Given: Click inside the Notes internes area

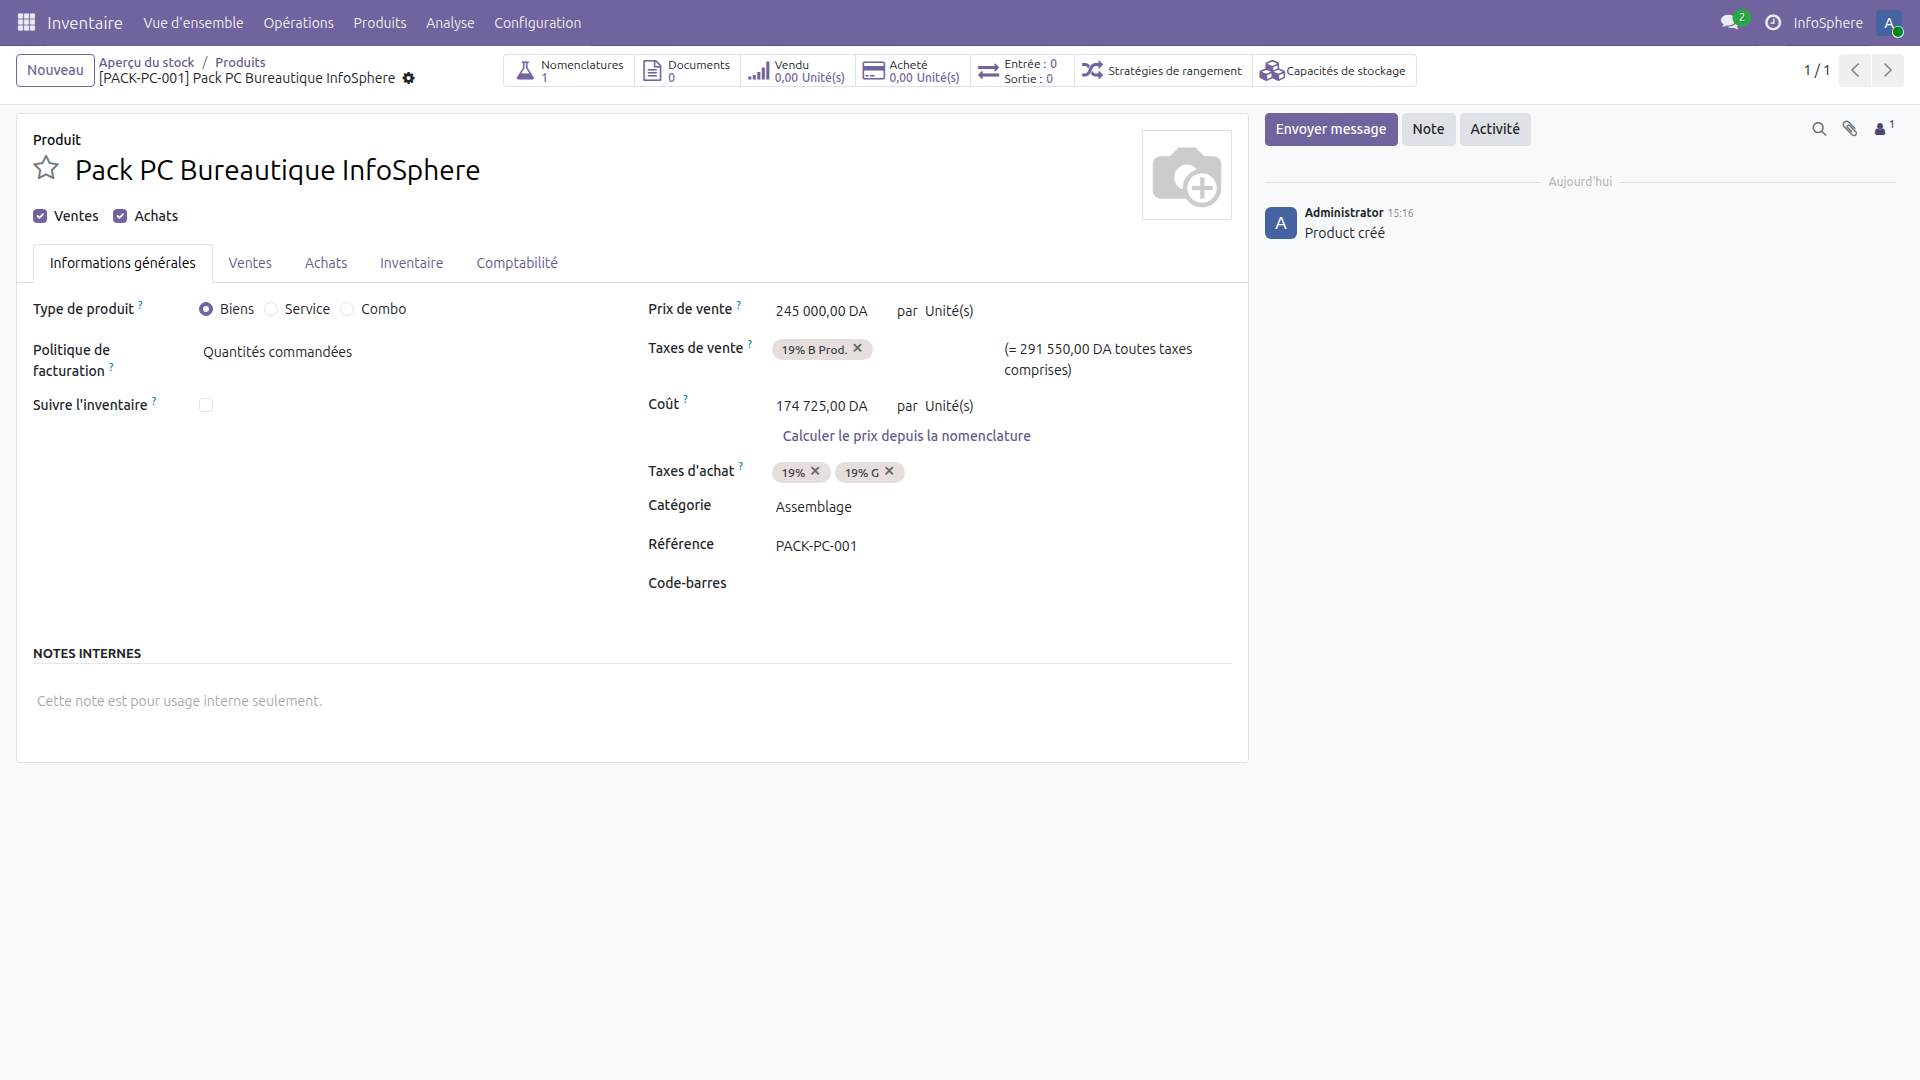Looking at the screenshot, I should tap(400, 701).
